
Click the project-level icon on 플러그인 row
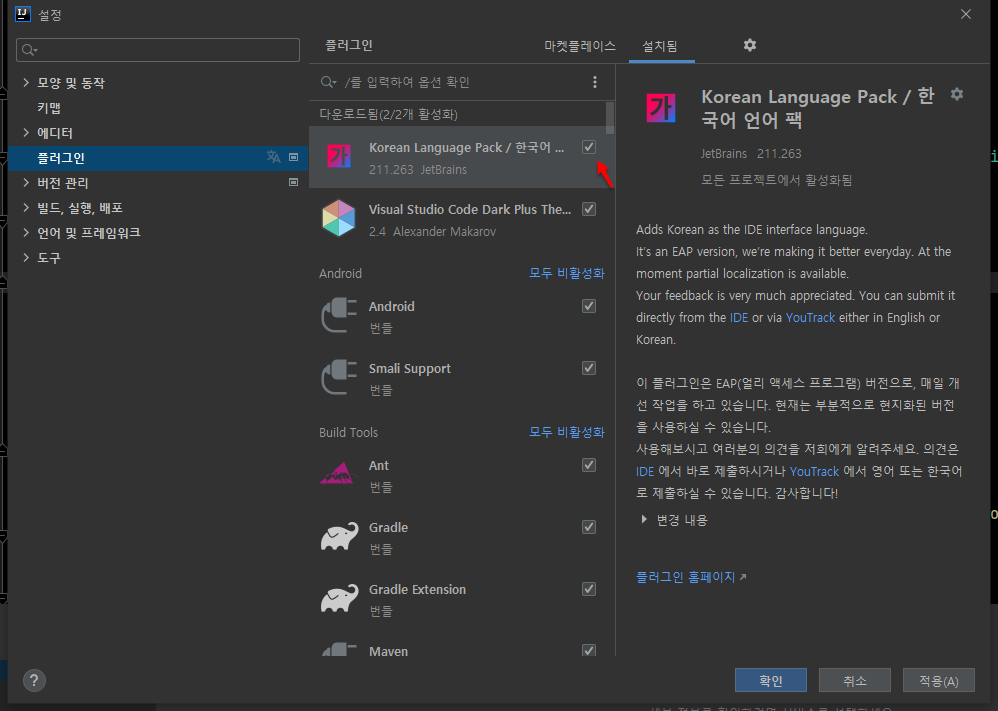pos(293,157)
